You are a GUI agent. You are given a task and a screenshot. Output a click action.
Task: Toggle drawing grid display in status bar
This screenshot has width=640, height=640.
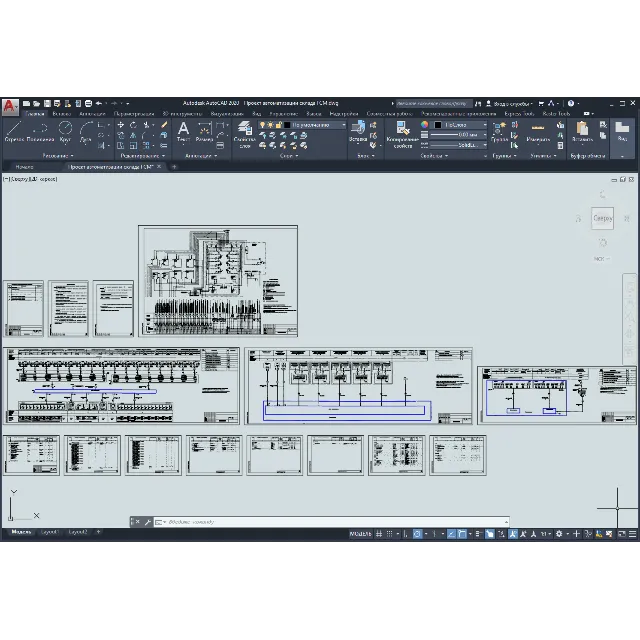point(379,533)
